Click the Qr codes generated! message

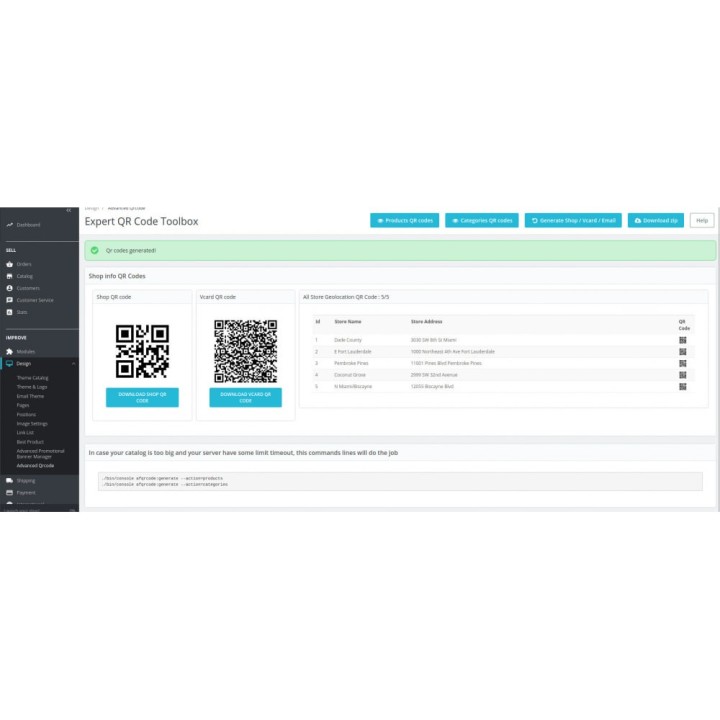(131, 251)
